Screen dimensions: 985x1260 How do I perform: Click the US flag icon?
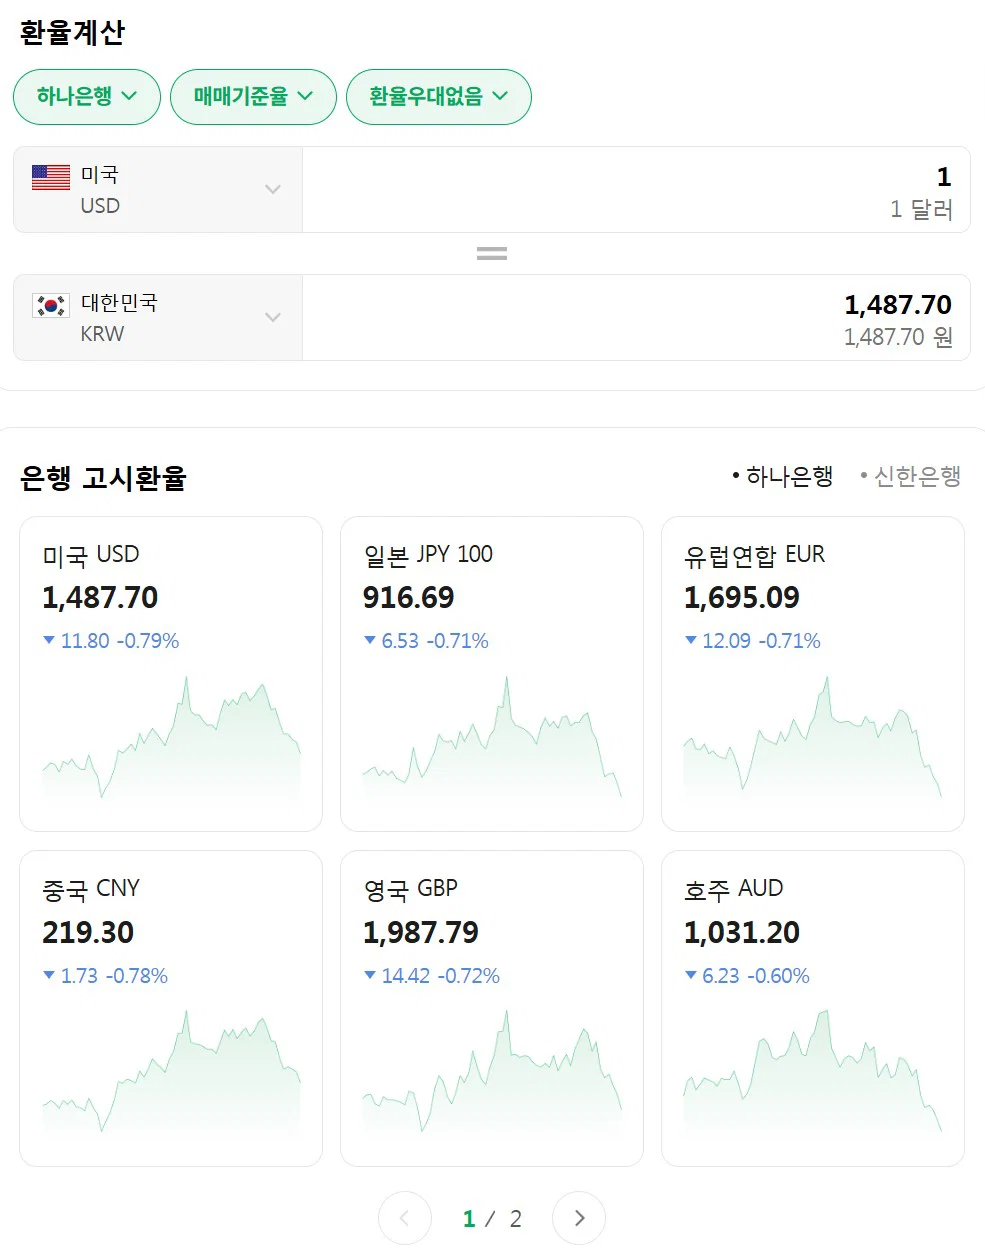tap(51, 177)
